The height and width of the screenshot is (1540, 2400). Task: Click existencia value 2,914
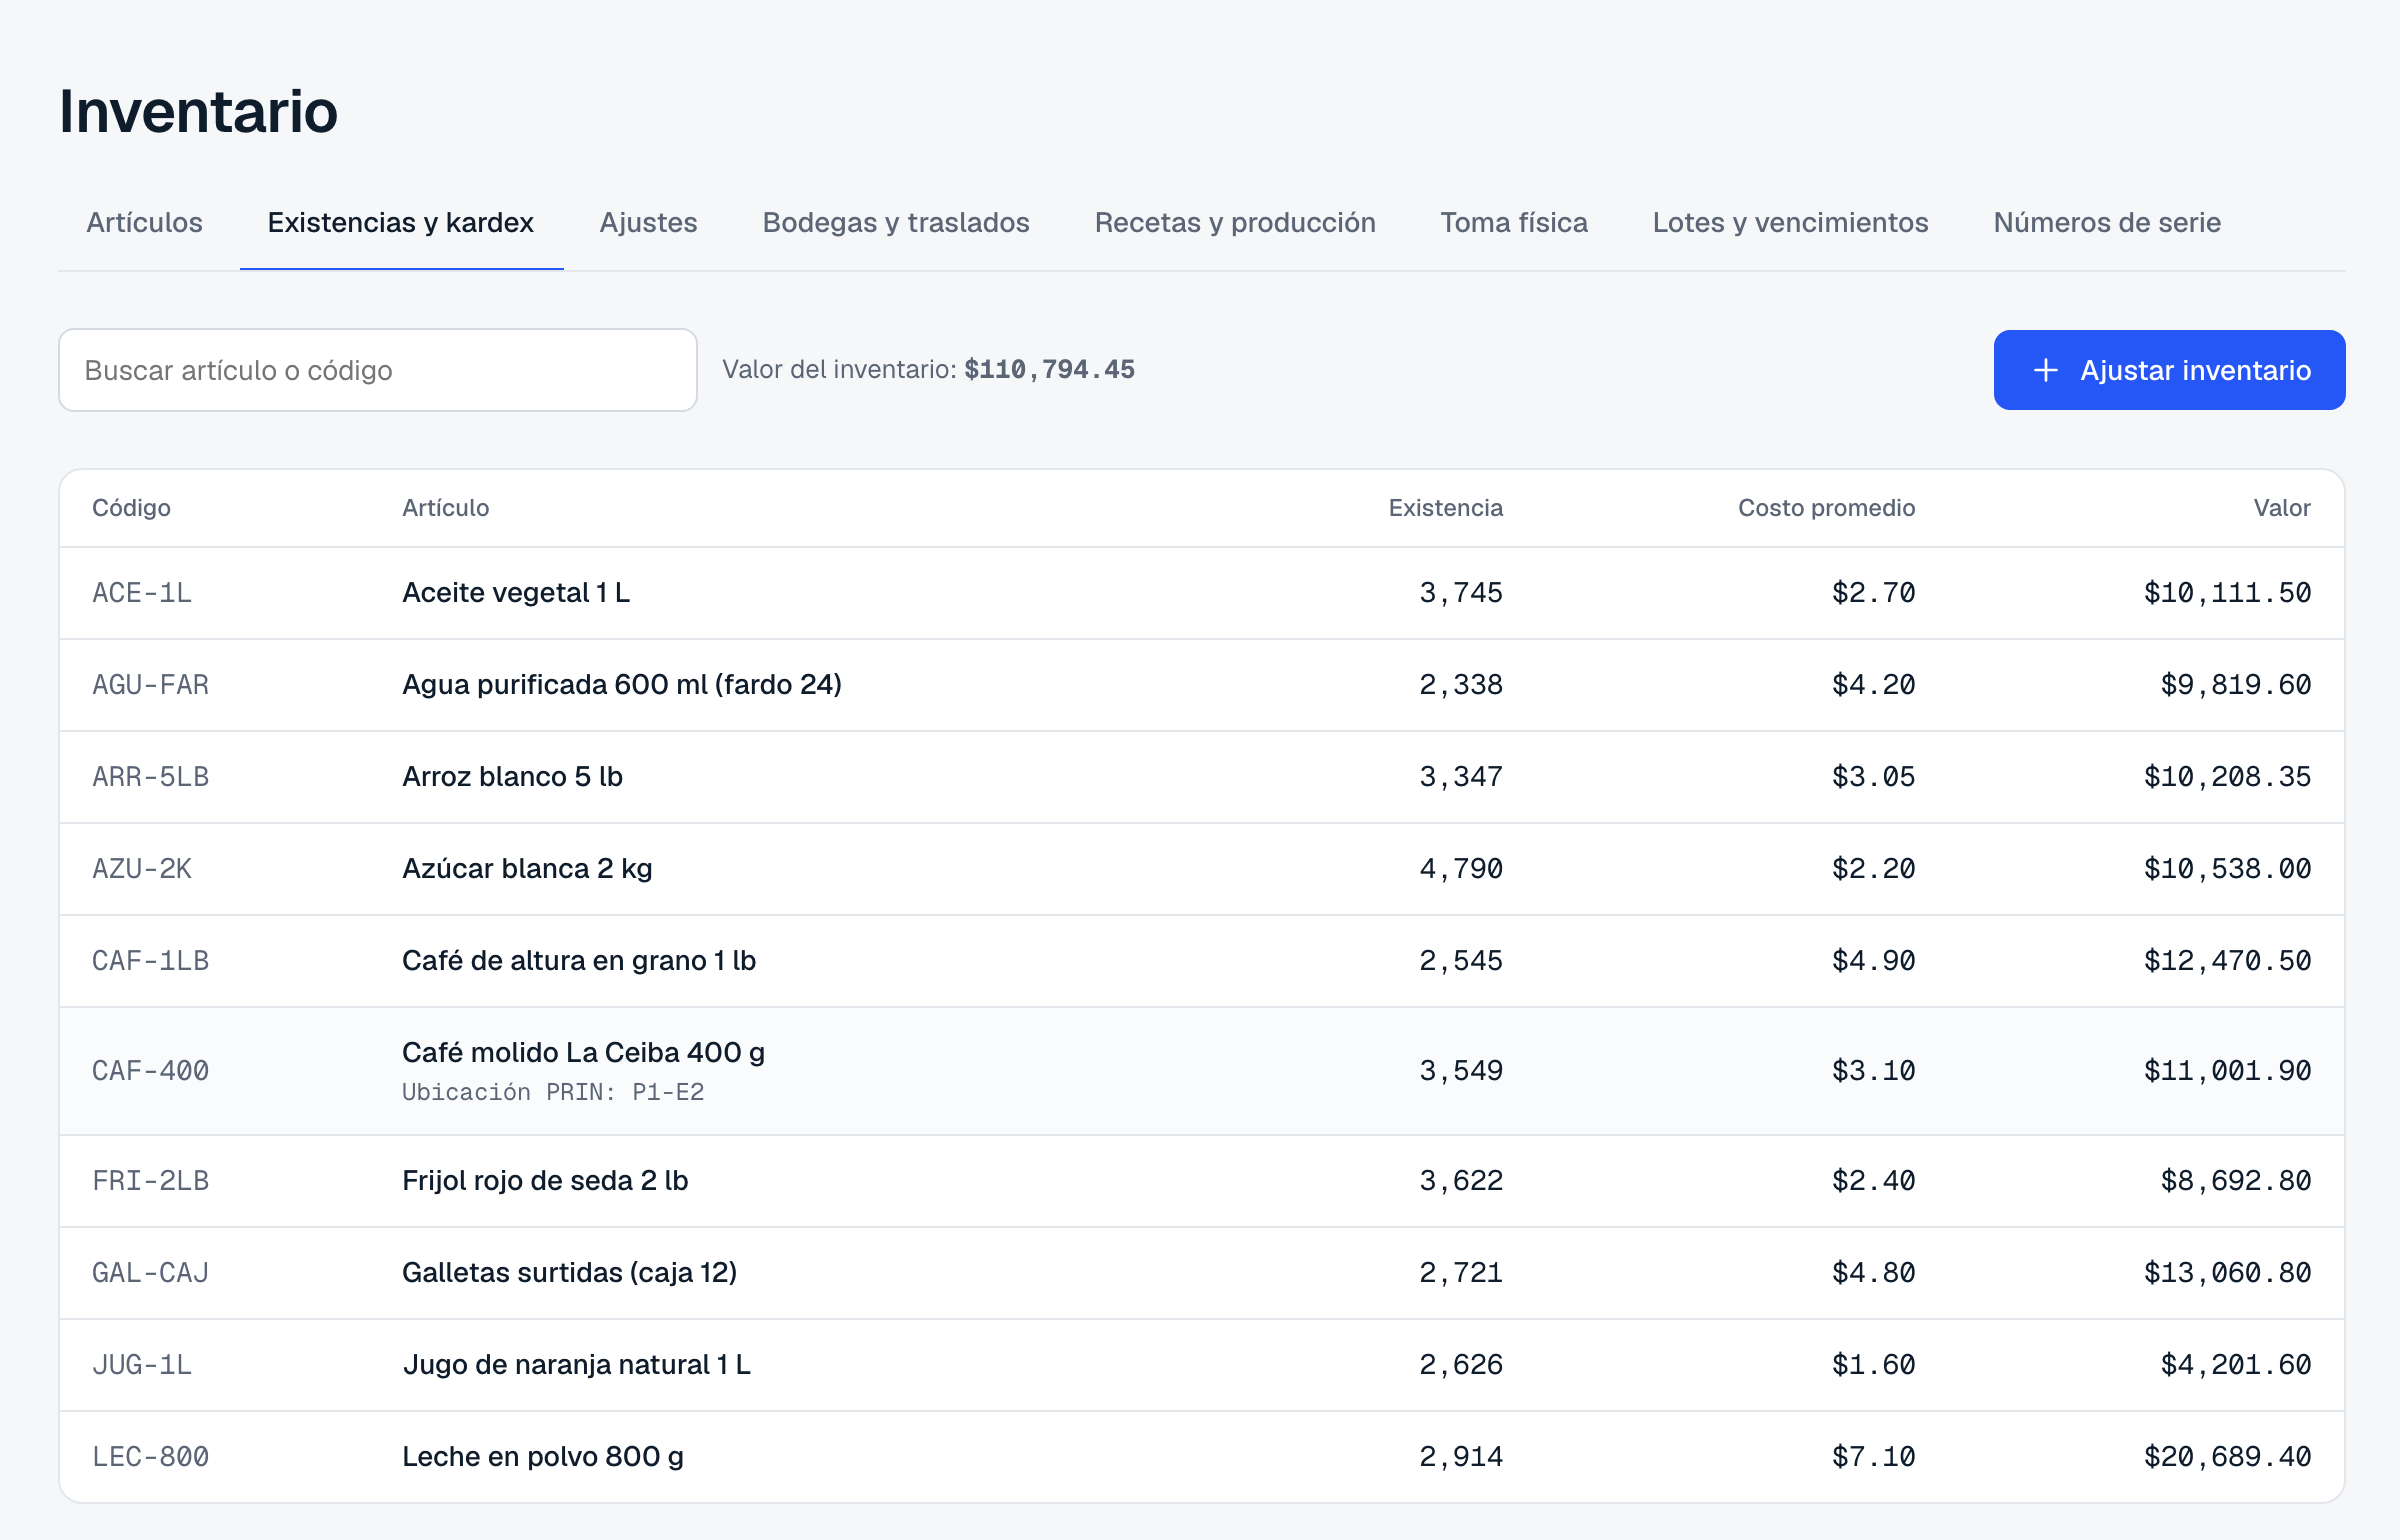click(x=1461, y=1457)
